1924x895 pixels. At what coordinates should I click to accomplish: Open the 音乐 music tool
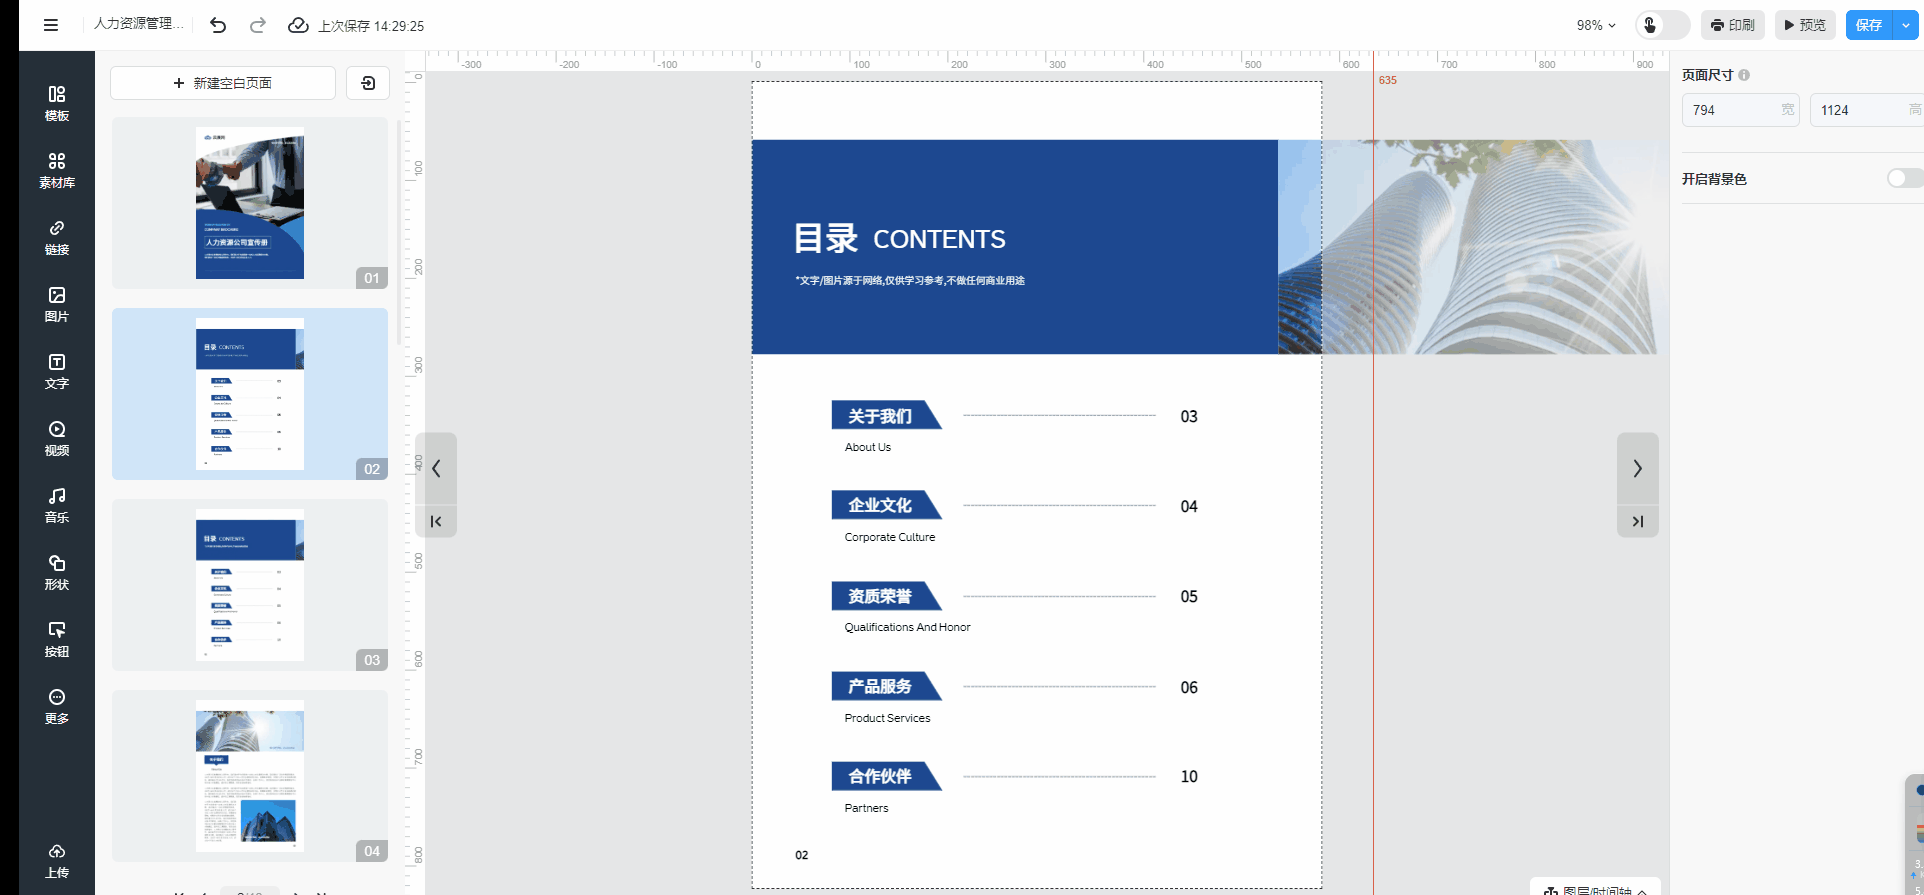(57, 505)
